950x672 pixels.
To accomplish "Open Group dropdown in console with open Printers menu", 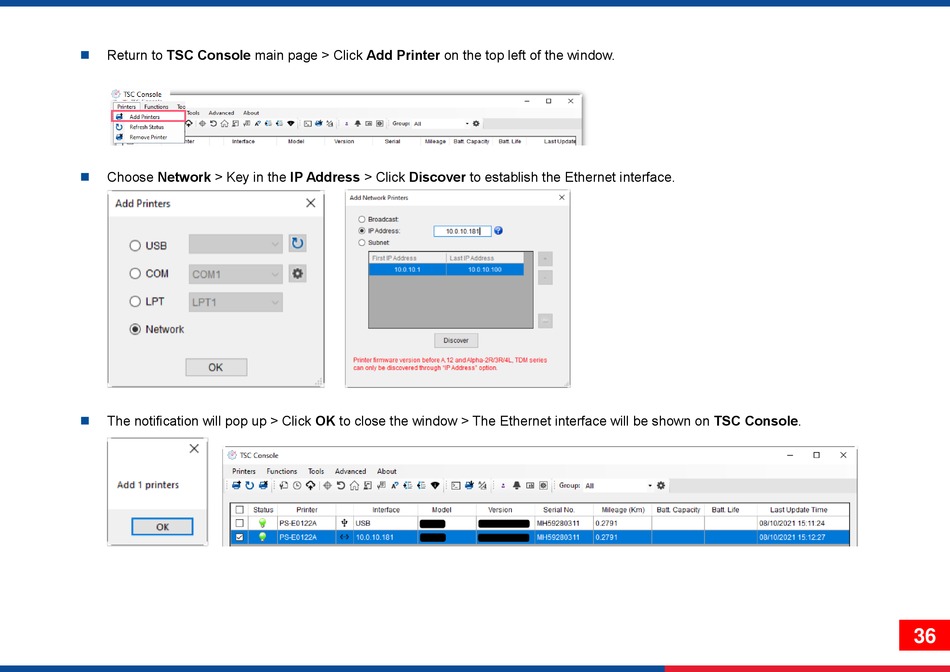I will click(x=440, y=124).
